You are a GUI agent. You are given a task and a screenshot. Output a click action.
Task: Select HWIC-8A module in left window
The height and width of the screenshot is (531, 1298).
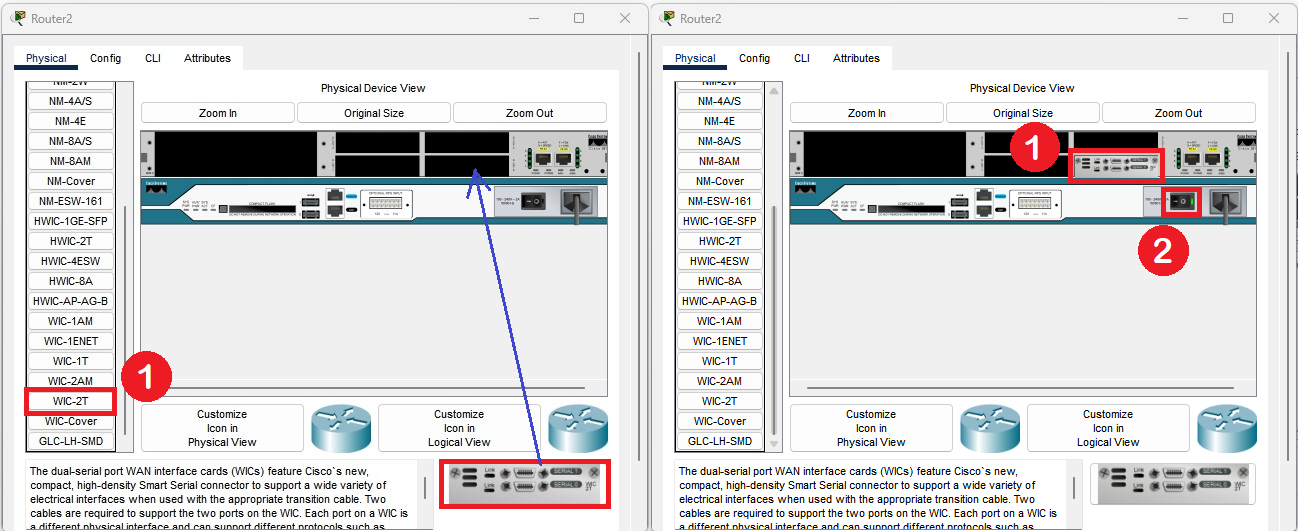[x=71, y=281]
